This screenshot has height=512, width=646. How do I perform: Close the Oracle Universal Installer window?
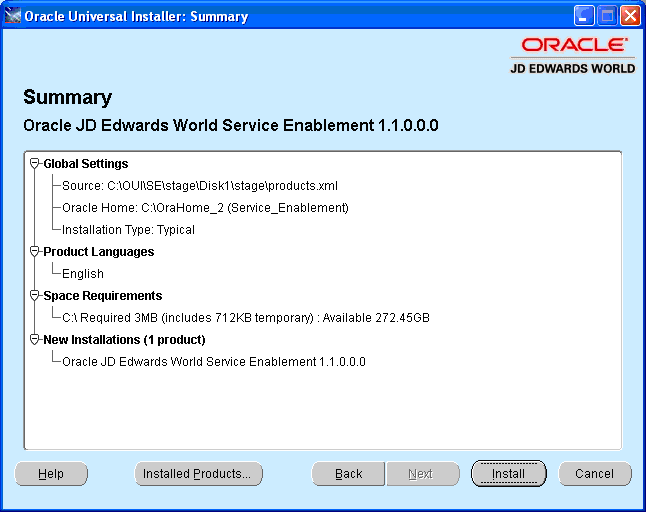tap(630, 16)
